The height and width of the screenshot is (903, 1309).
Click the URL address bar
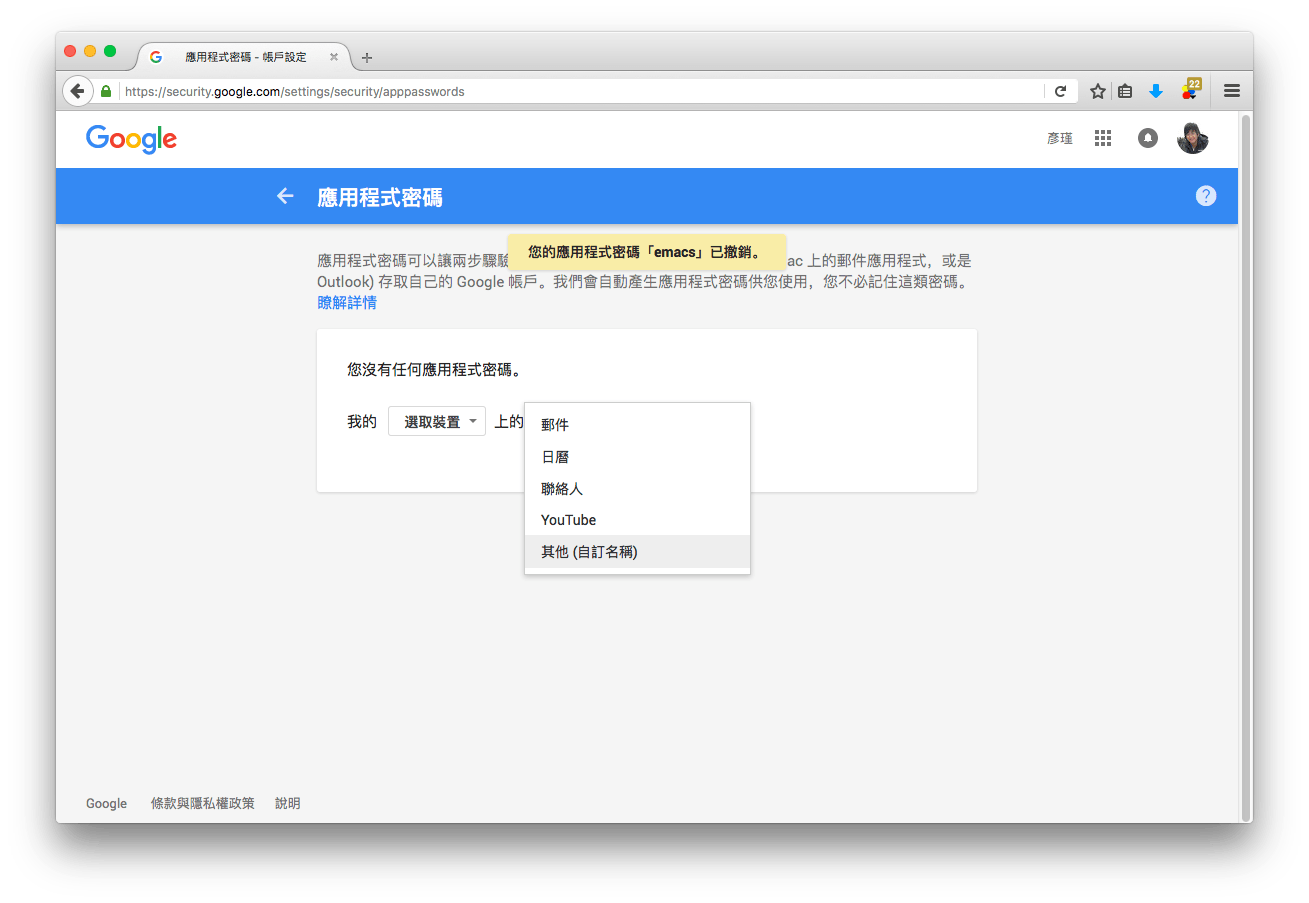[x=580, y=91]
